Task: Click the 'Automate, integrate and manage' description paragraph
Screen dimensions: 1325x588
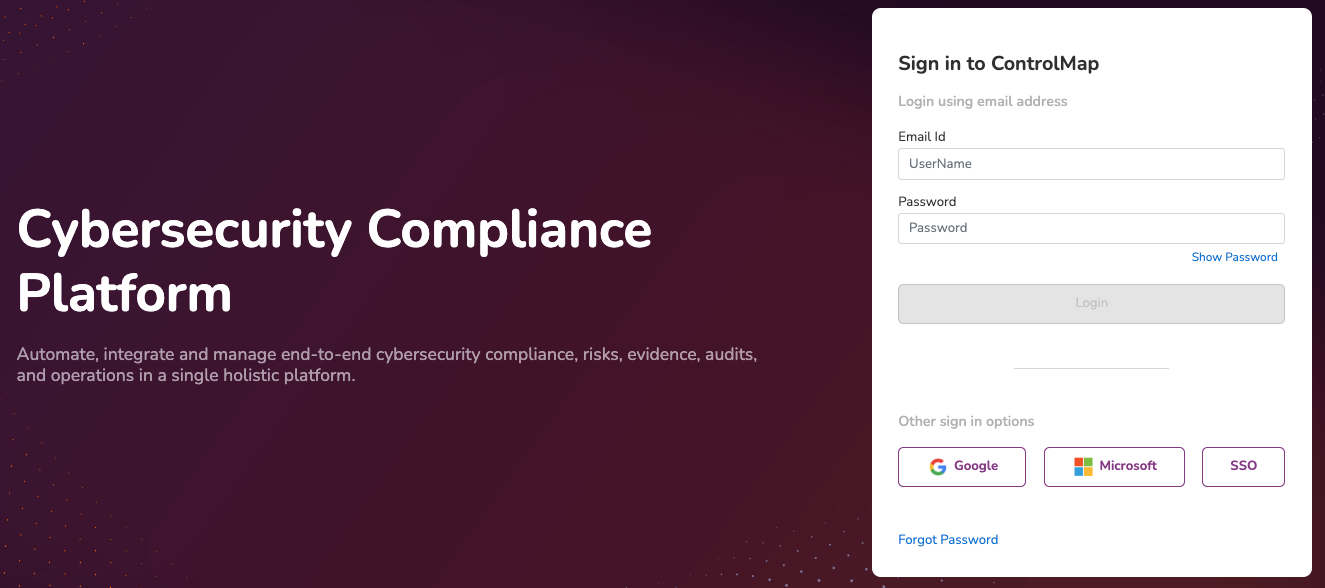Action: click(x=387, y=366)
